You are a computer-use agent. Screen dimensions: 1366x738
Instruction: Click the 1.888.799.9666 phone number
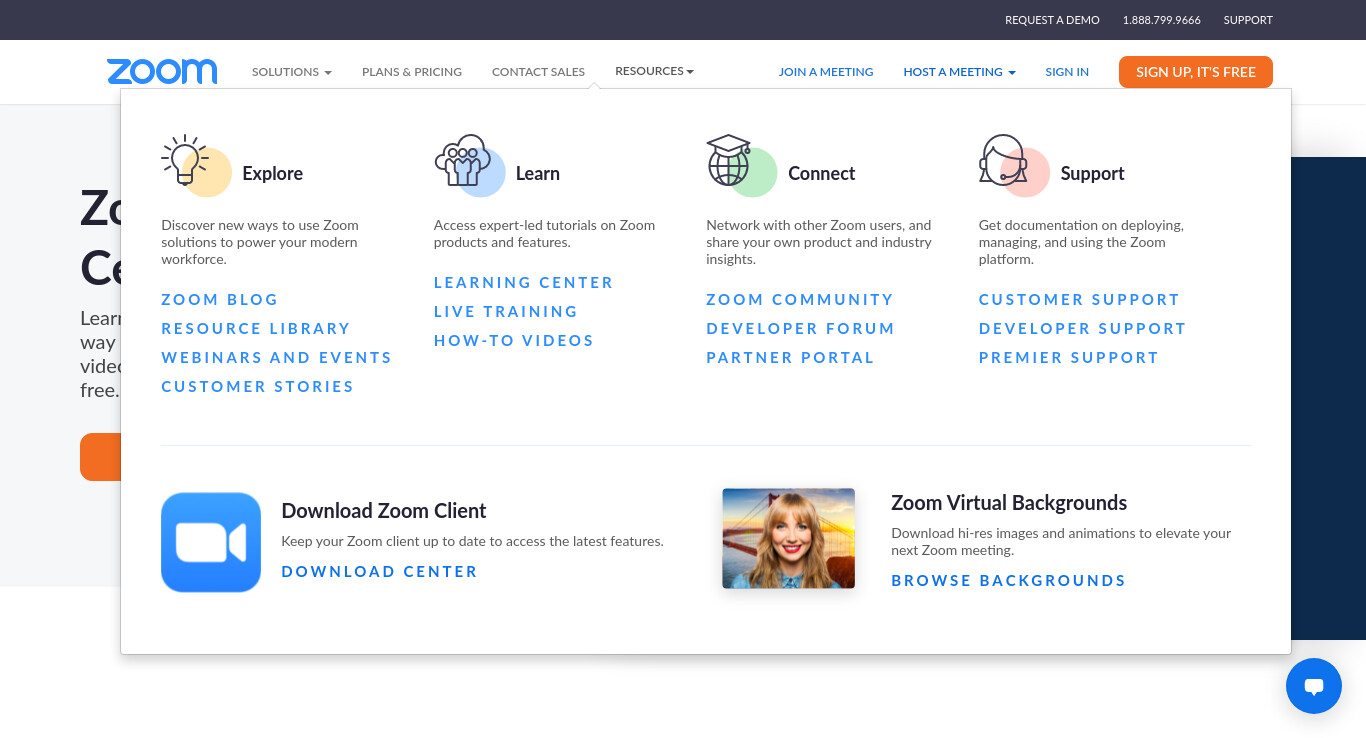1162,20
